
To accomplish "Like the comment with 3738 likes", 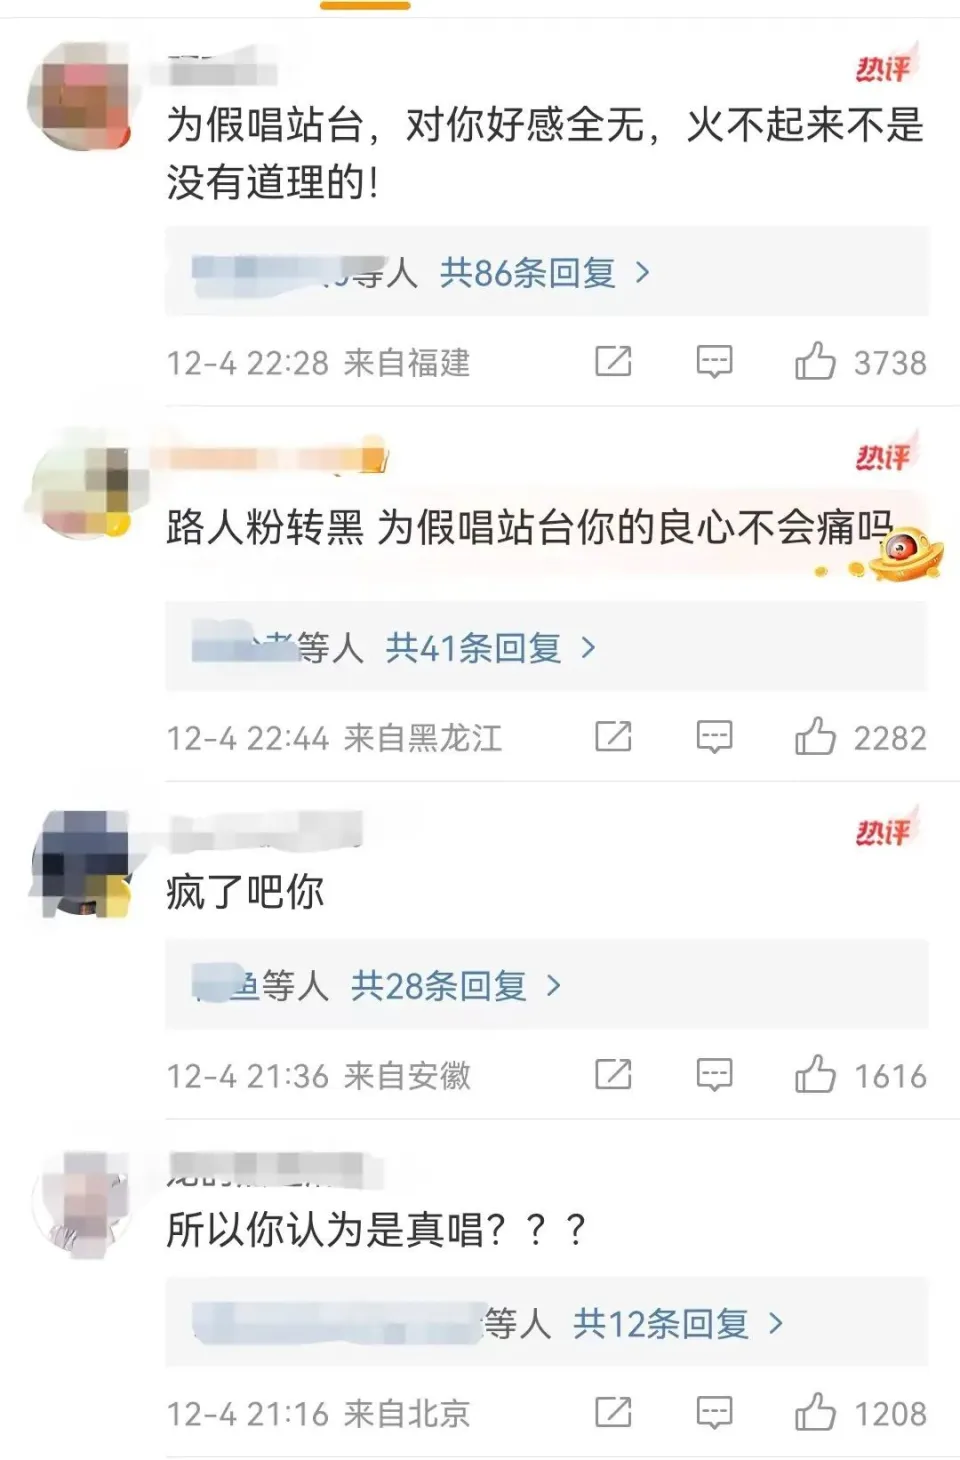I will [x=815, y=361].
